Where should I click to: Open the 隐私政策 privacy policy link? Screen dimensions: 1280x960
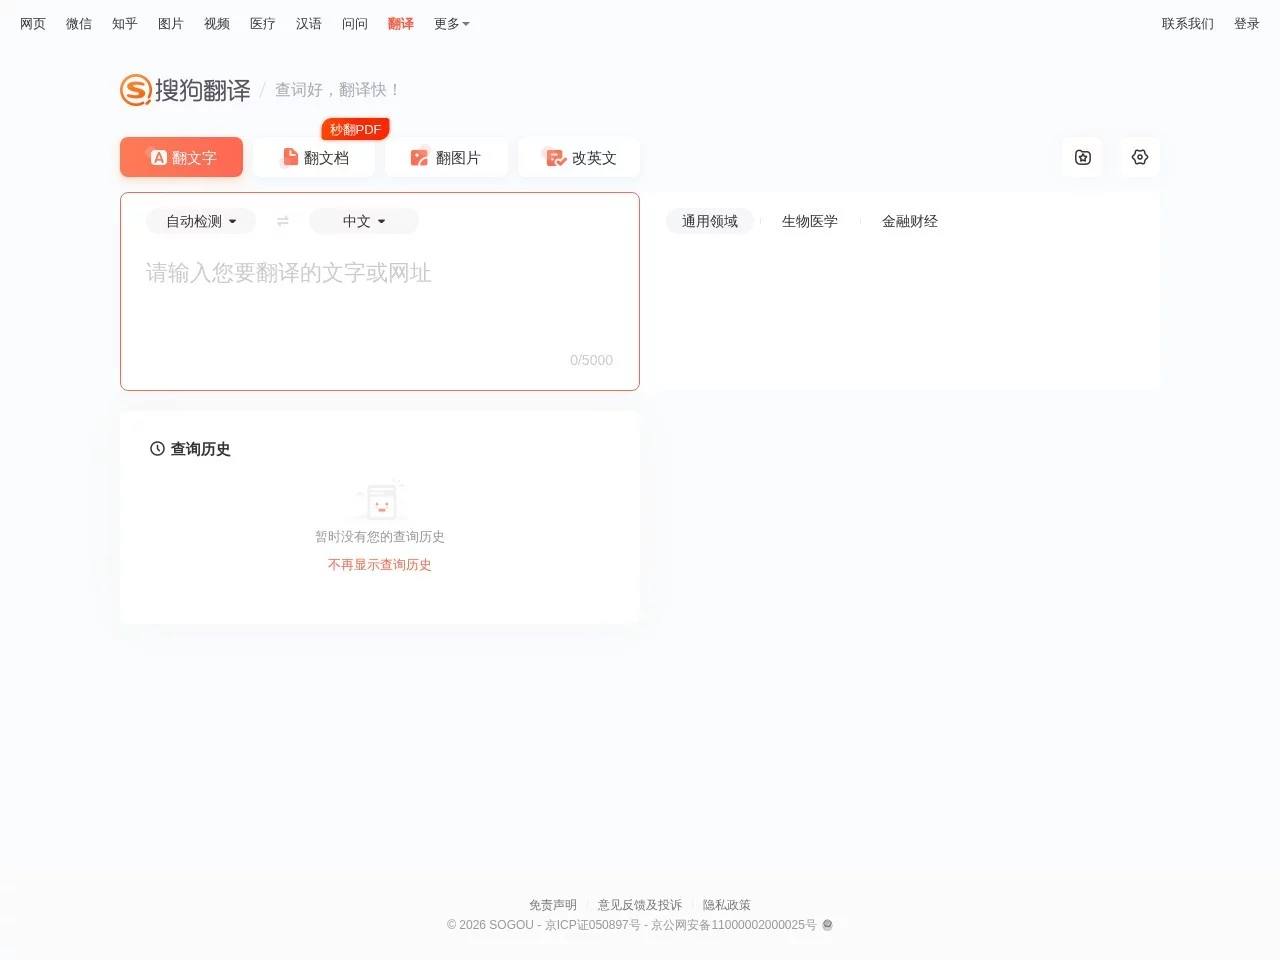coord(727,904)
